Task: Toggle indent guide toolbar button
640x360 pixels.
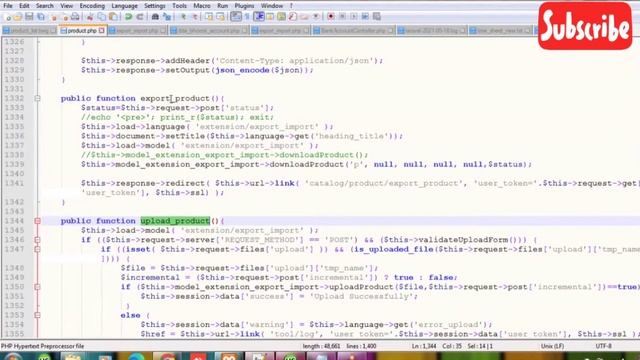Action: click(259, 17)
